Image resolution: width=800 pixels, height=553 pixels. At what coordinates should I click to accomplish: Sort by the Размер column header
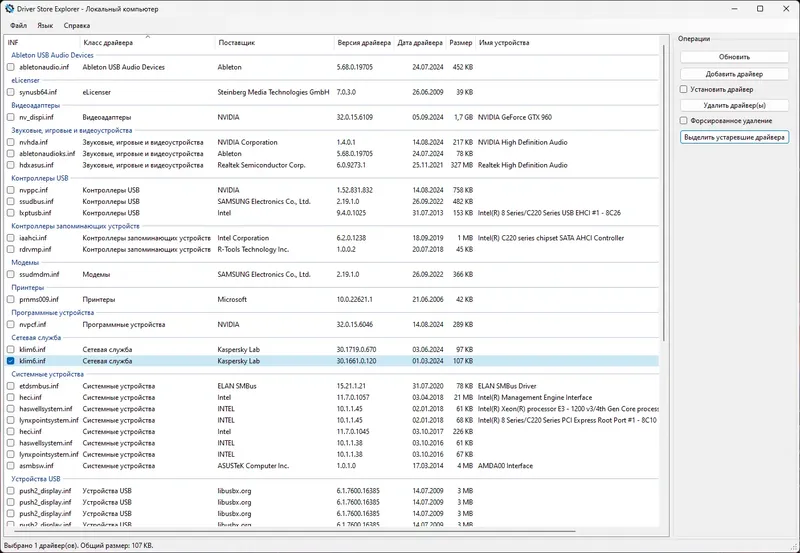[461, 43]
